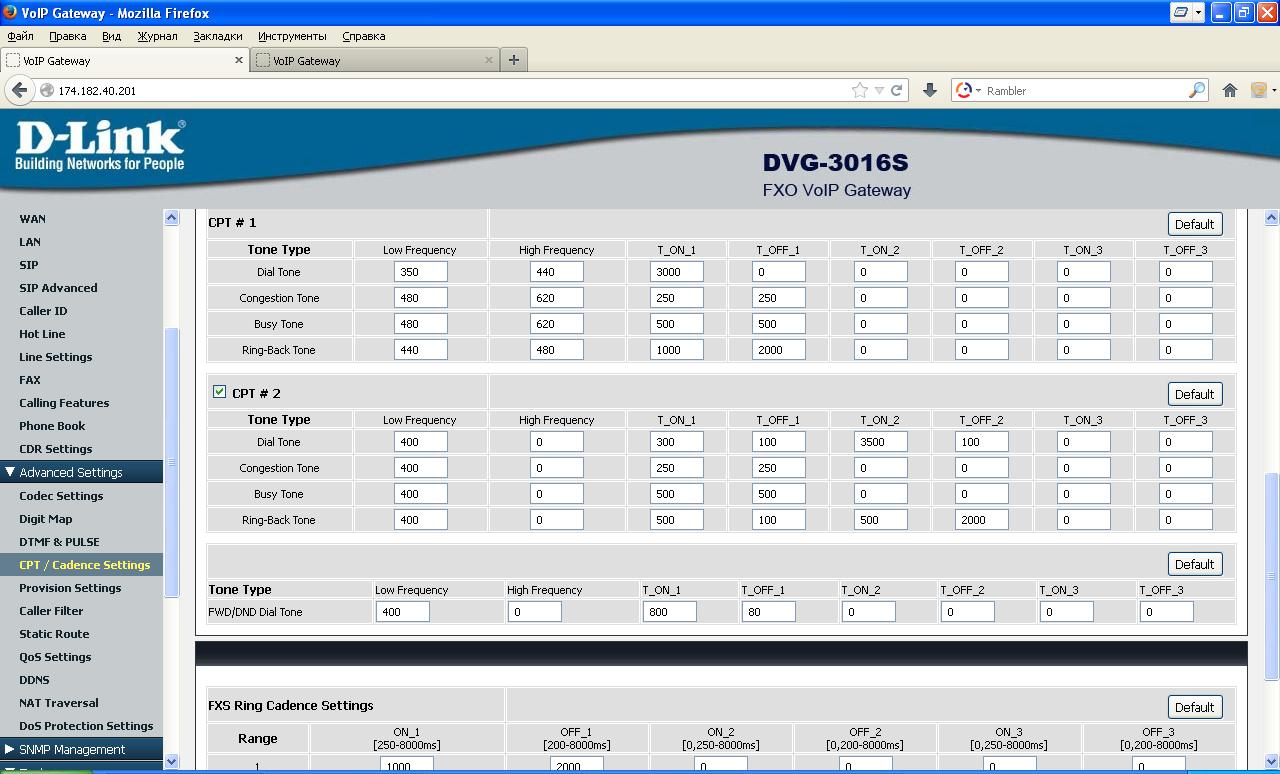Open the downloads arrow icon

[x=929, y=90]
